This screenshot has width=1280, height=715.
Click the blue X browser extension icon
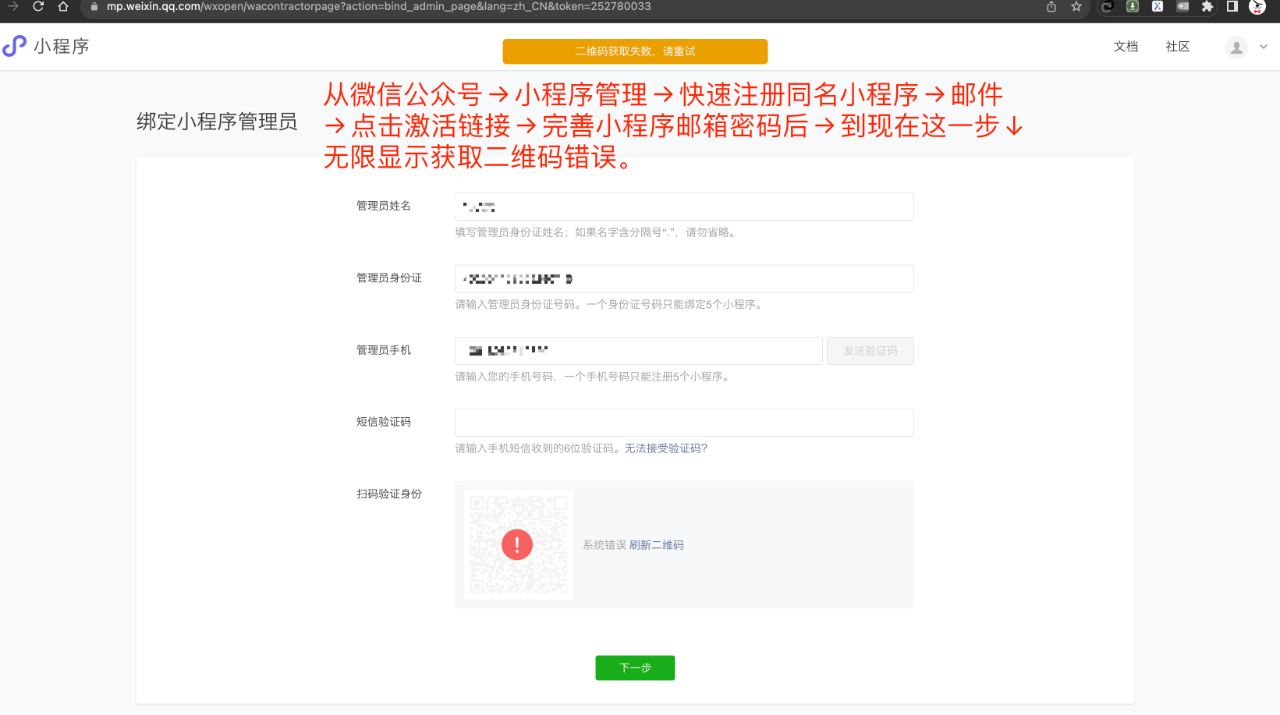click(1157, 6)
